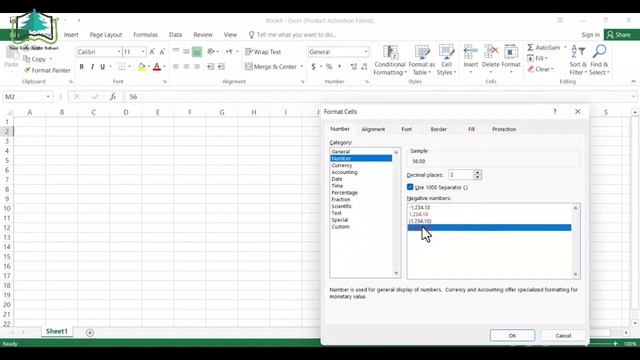Expand the Name Box dropdown arrow
Screen dimensions: 640x360
click(48, 97)
